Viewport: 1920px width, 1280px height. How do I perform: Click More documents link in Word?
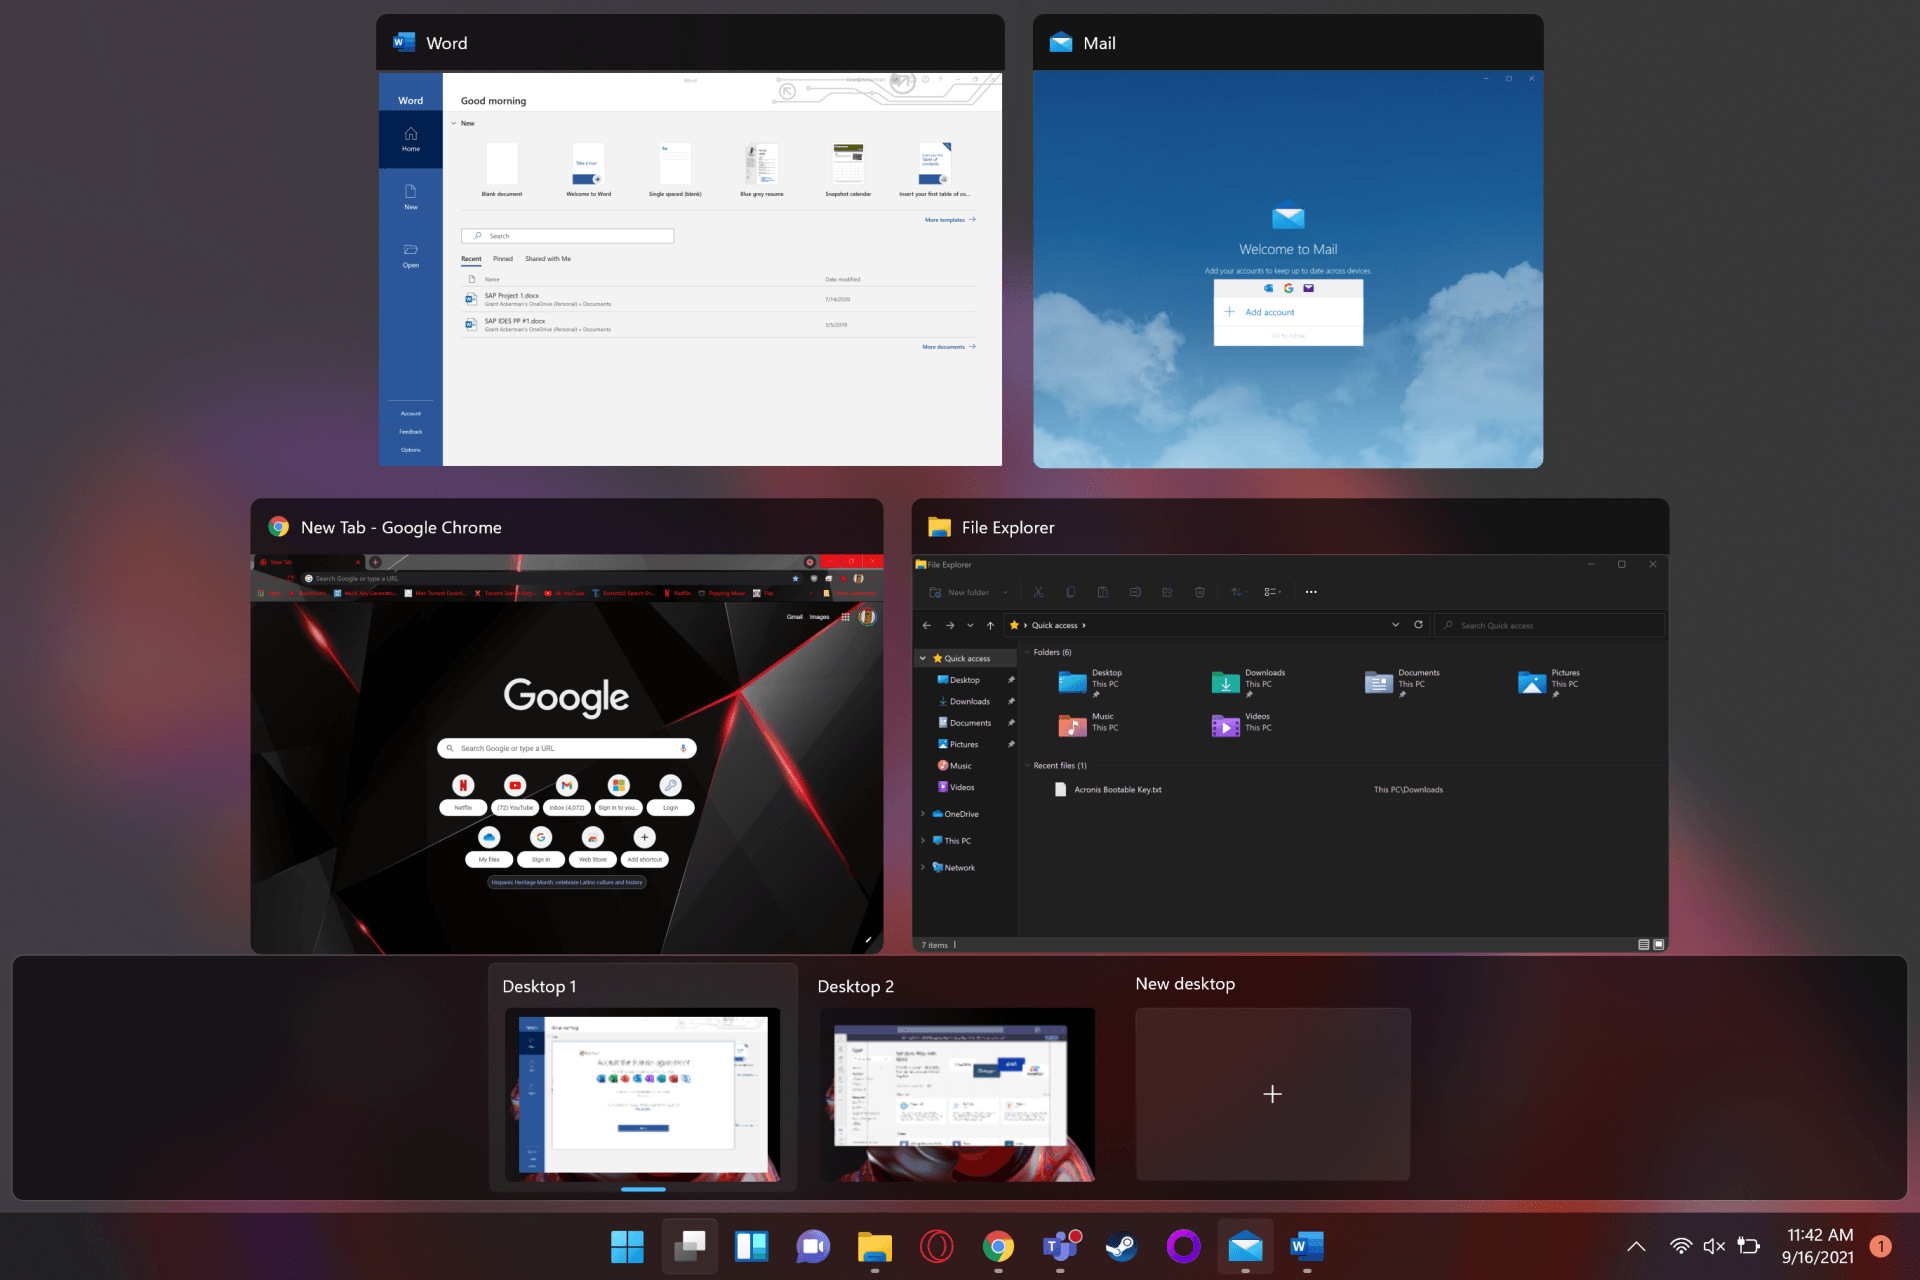click(949, 347)
